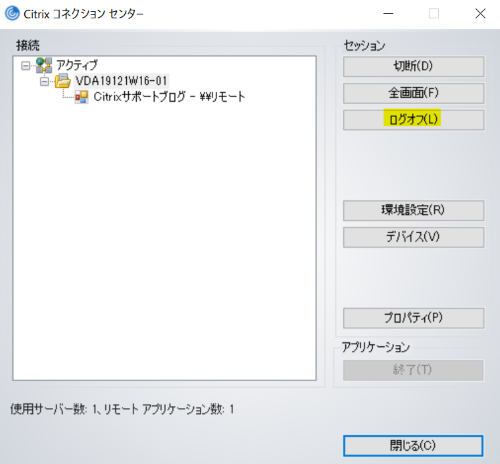The width and height of the screenshot is (500, 464).
Task: Click the highlighted ログオフ(L) button
Action: coord(413,120)
